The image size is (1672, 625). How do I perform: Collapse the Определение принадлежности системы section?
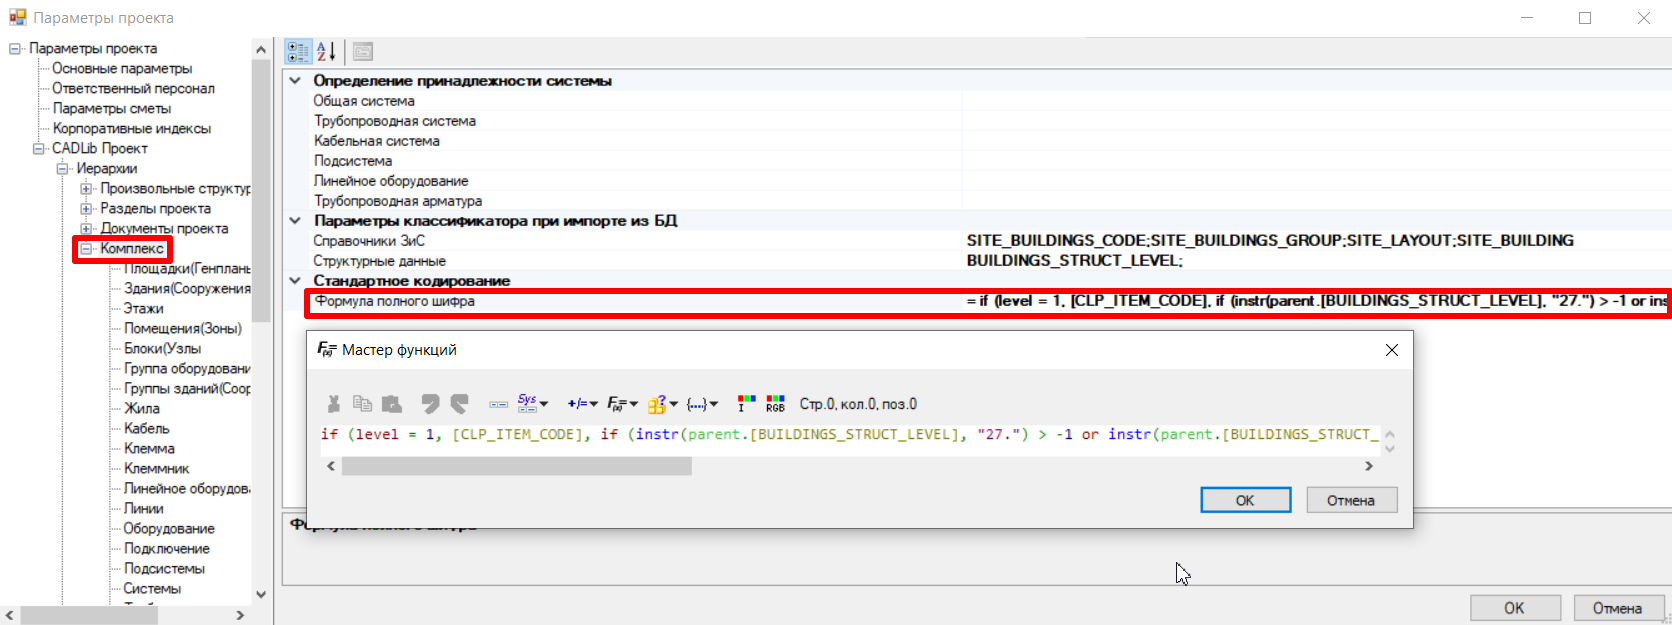tap(295, 81)
